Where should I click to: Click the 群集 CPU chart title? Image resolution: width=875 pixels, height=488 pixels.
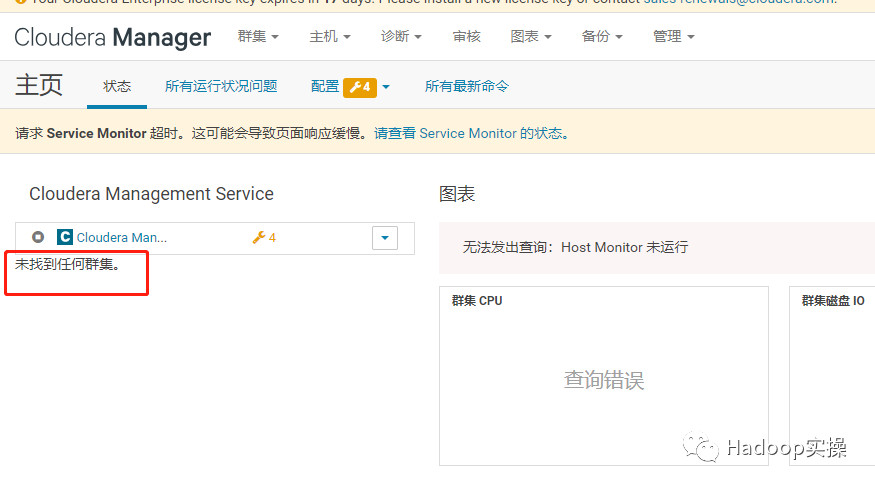click(x=477, y=301)
